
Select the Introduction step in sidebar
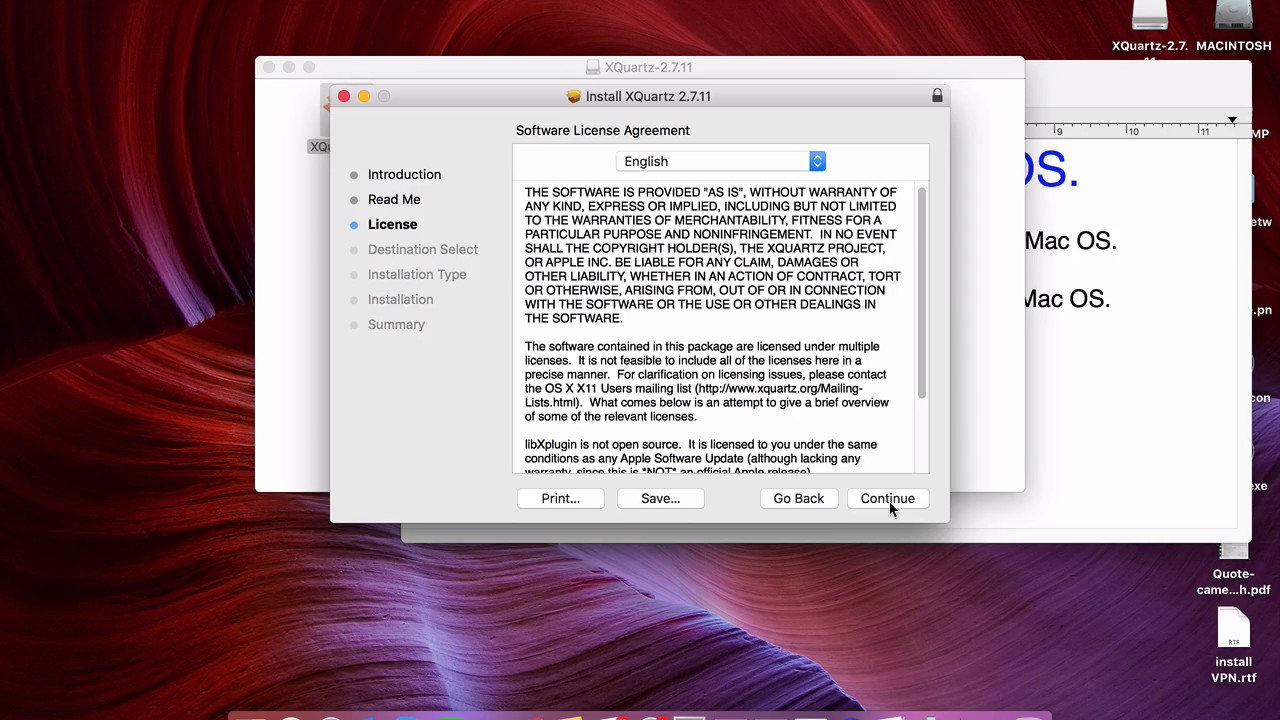click(404, 174)
